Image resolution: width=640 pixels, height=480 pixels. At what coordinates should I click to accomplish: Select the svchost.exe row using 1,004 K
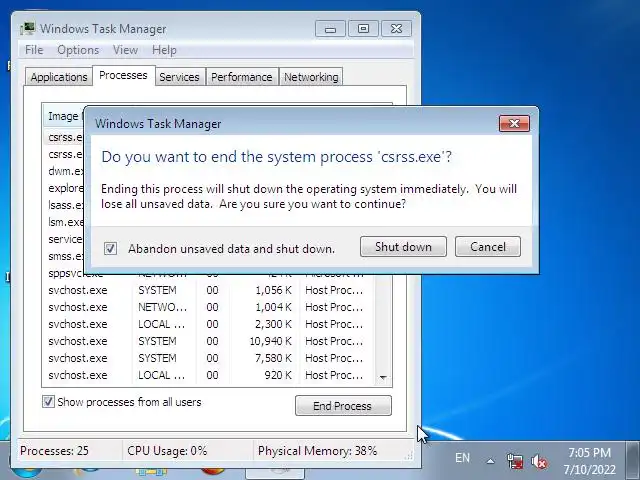(x=208, y=307)
